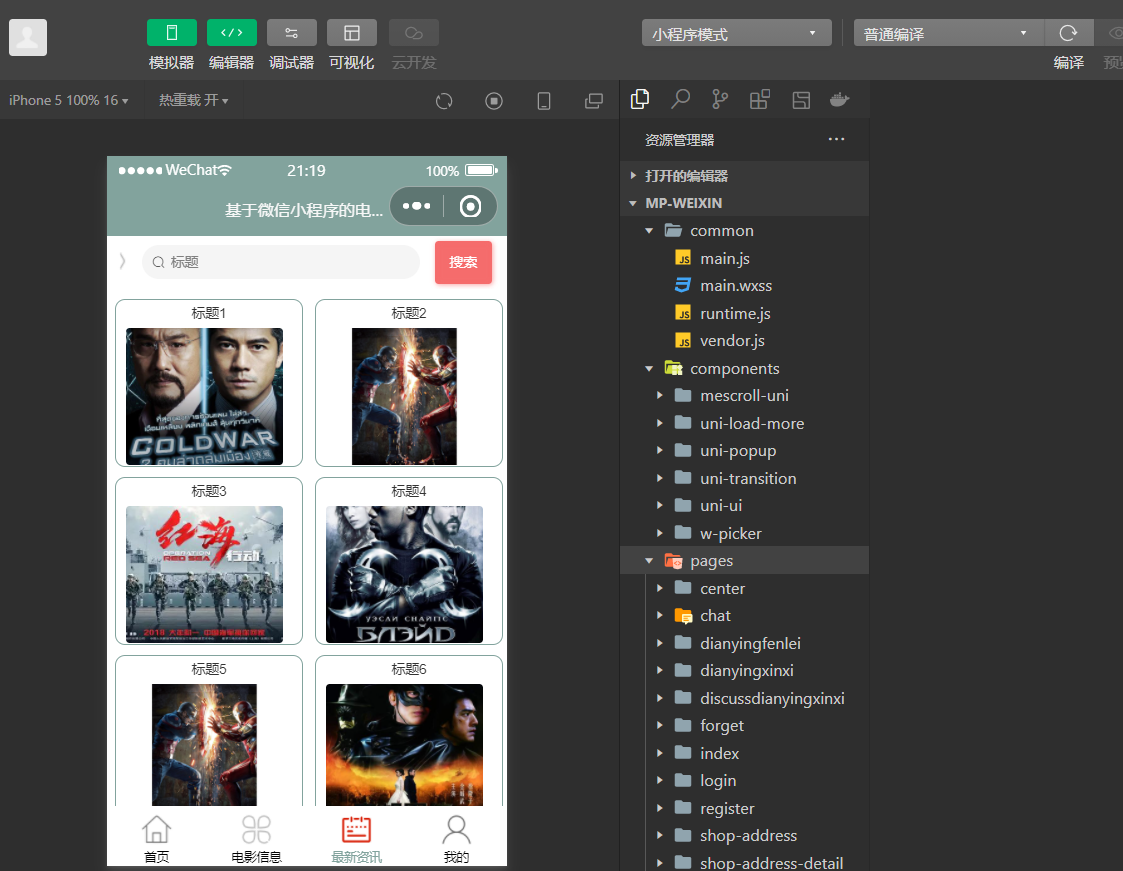The image size is (1123, 871).
Task: Open the 普通编译 compile mode dropdown
Action: point(948,33)
